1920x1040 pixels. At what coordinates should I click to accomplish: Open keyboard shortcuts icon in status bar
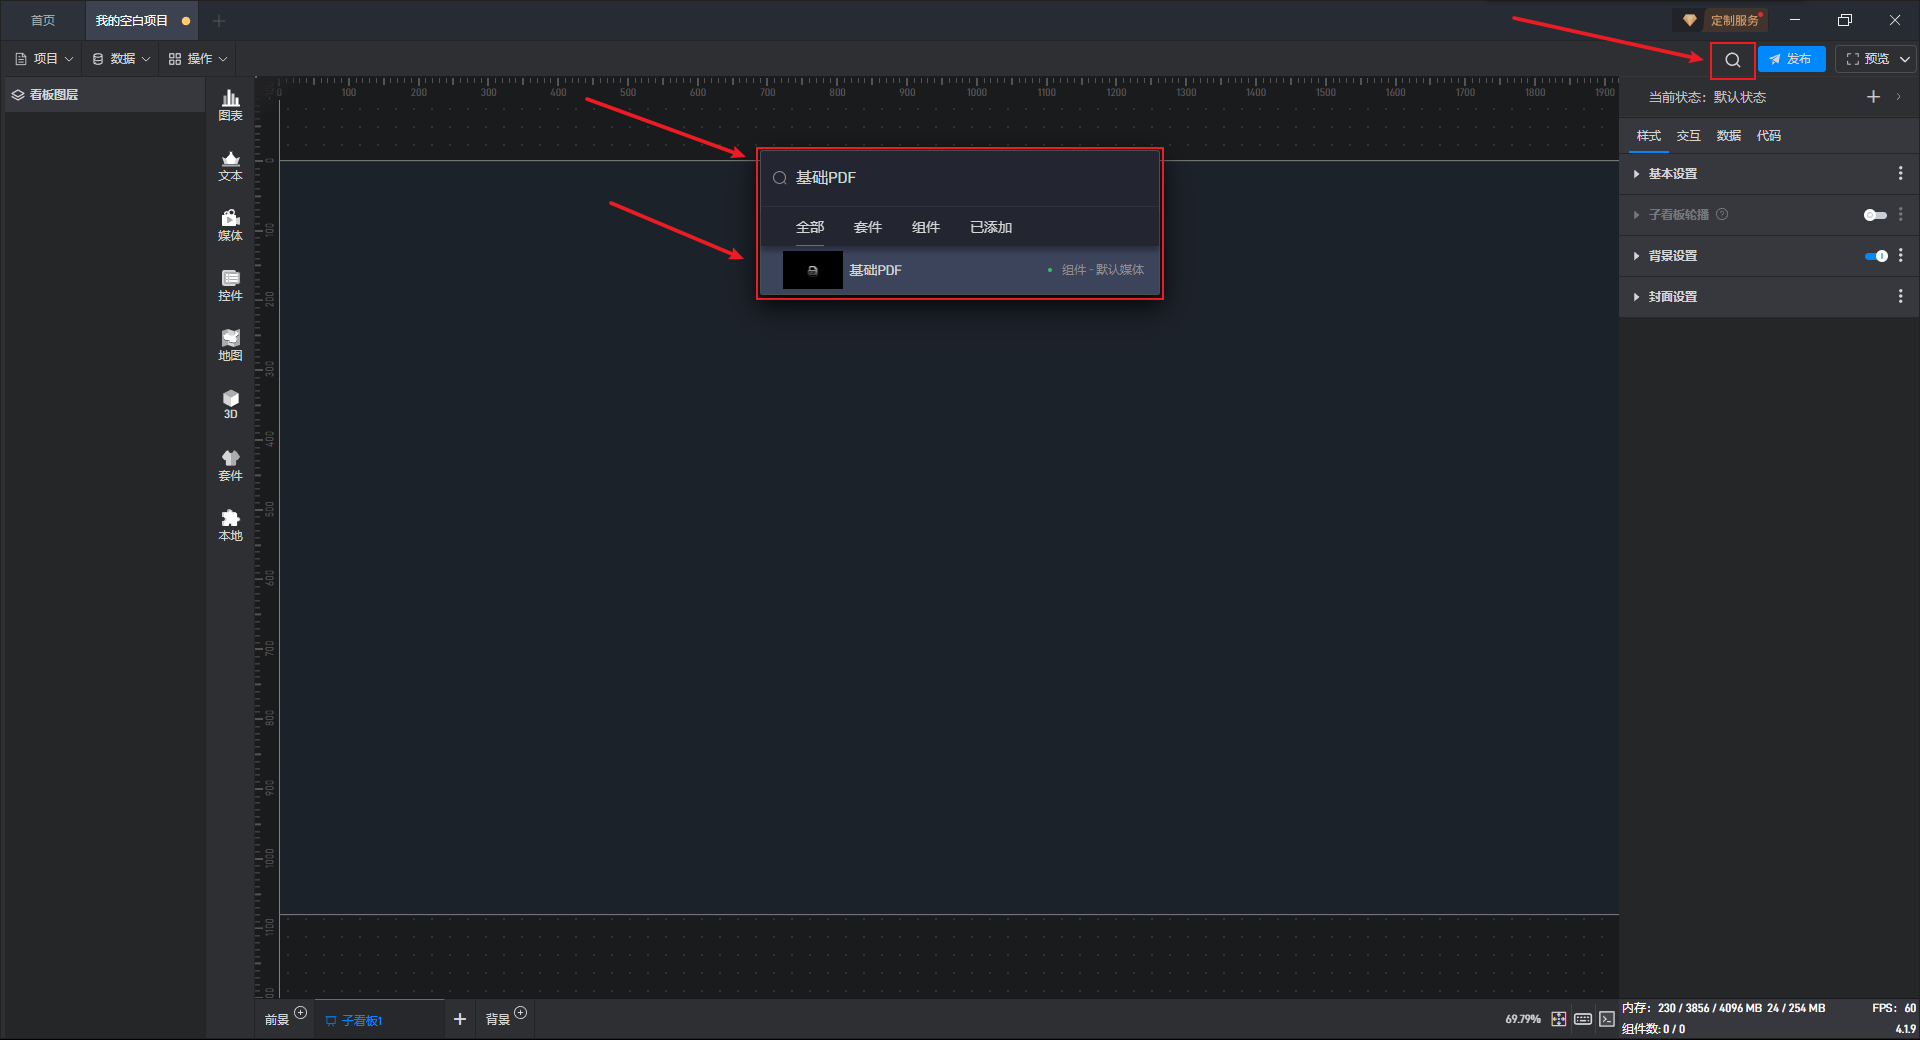1582,1019
